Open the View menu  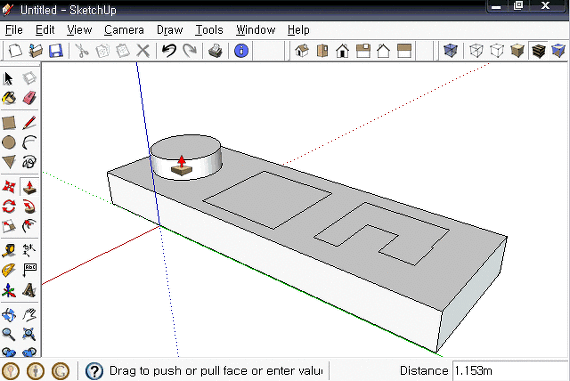pos(79,30)
